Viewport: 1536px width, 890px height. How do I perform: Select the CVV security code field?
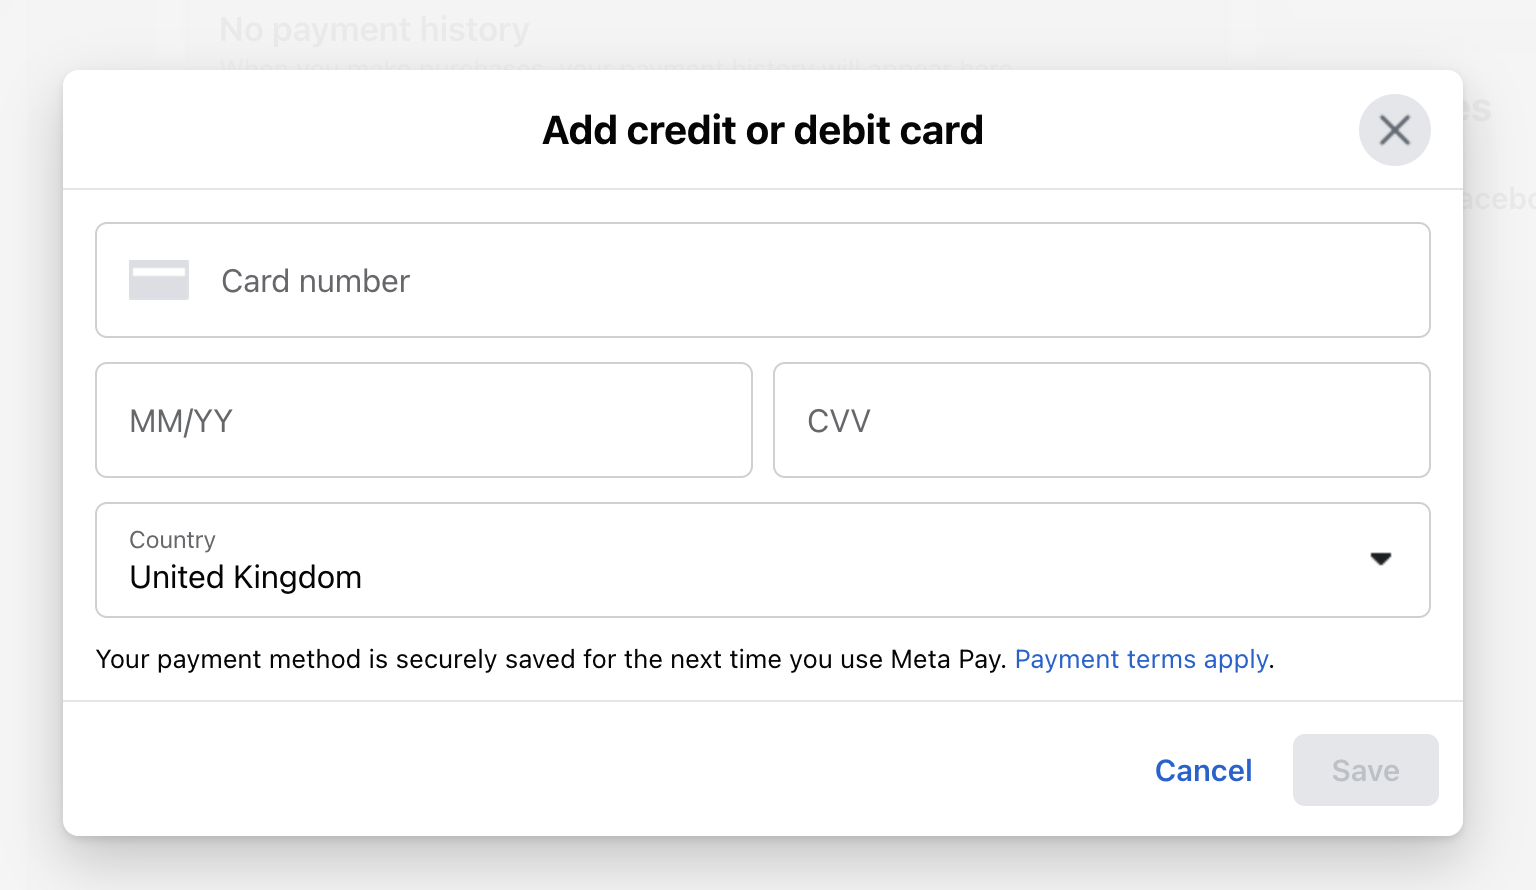[x=1101, y=420]
